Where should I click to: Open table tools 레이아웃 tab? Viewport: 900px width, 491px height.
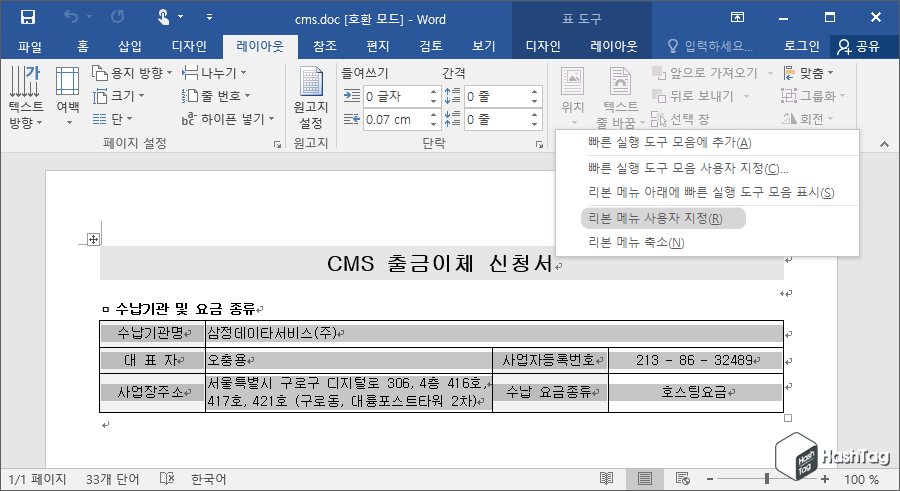pyautogui.click(x=614, y=46)
